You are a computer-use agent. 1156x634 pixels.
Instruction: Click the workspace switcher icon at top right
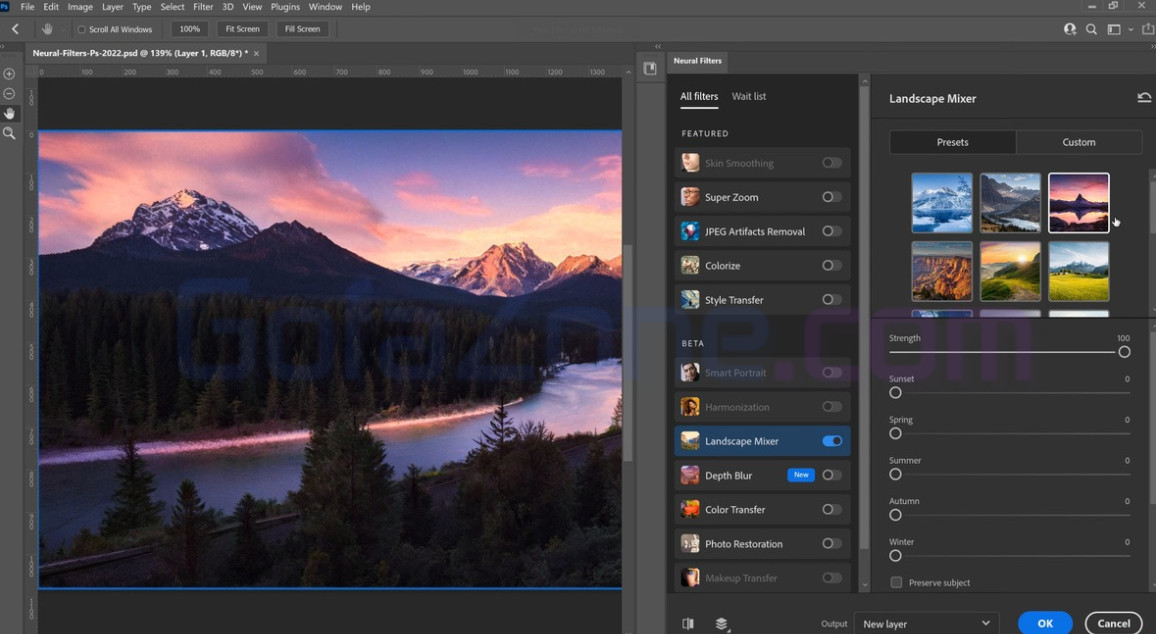[x=1113, y=29]
